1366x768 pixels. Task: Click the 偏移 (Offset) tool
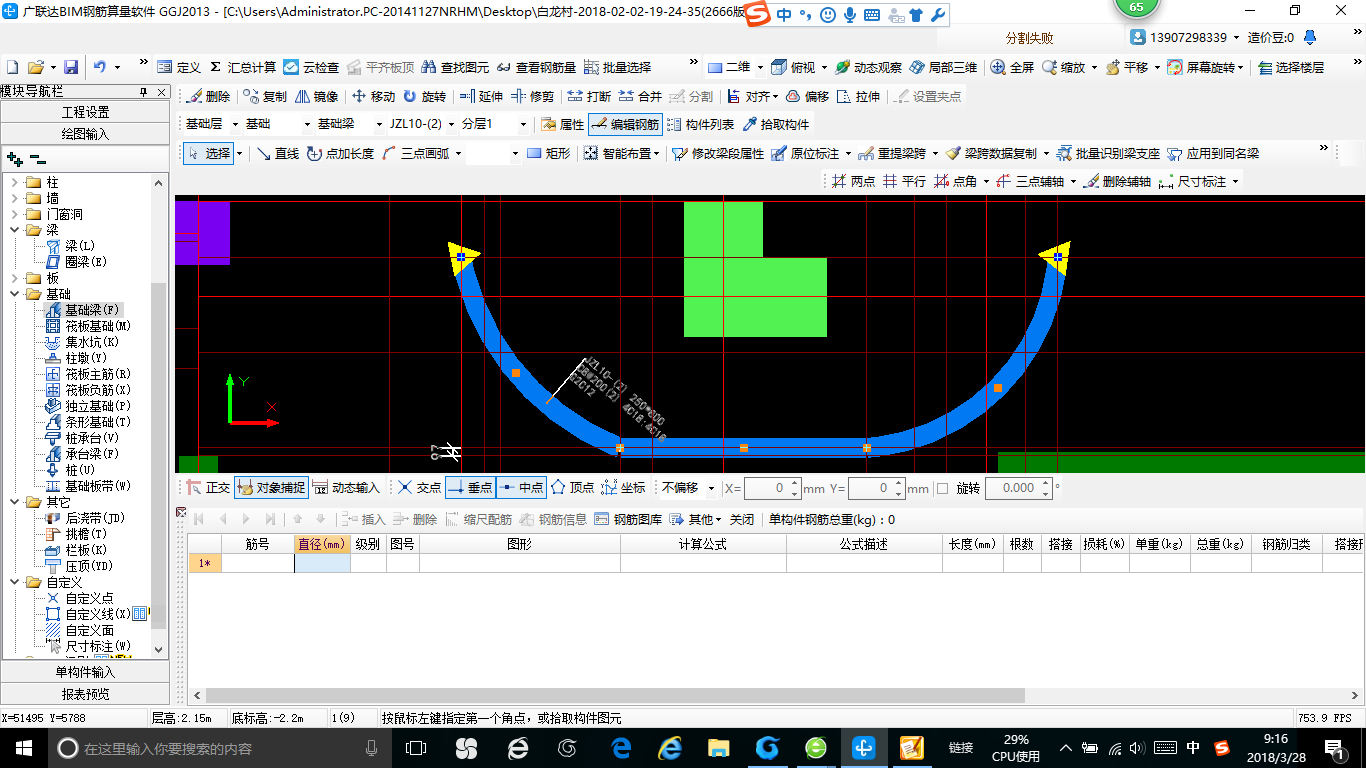pyautogui.click(x=807, y=97)
